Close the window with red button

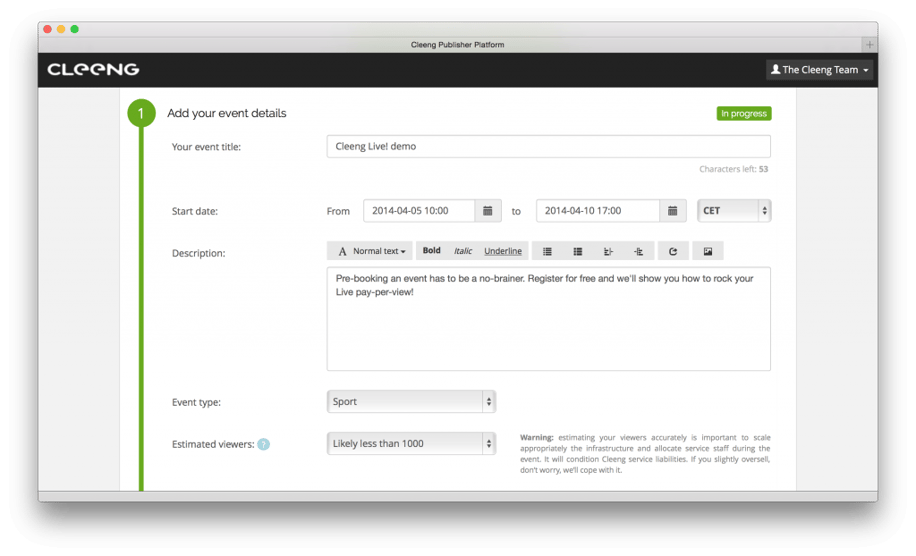click(47, 29)
